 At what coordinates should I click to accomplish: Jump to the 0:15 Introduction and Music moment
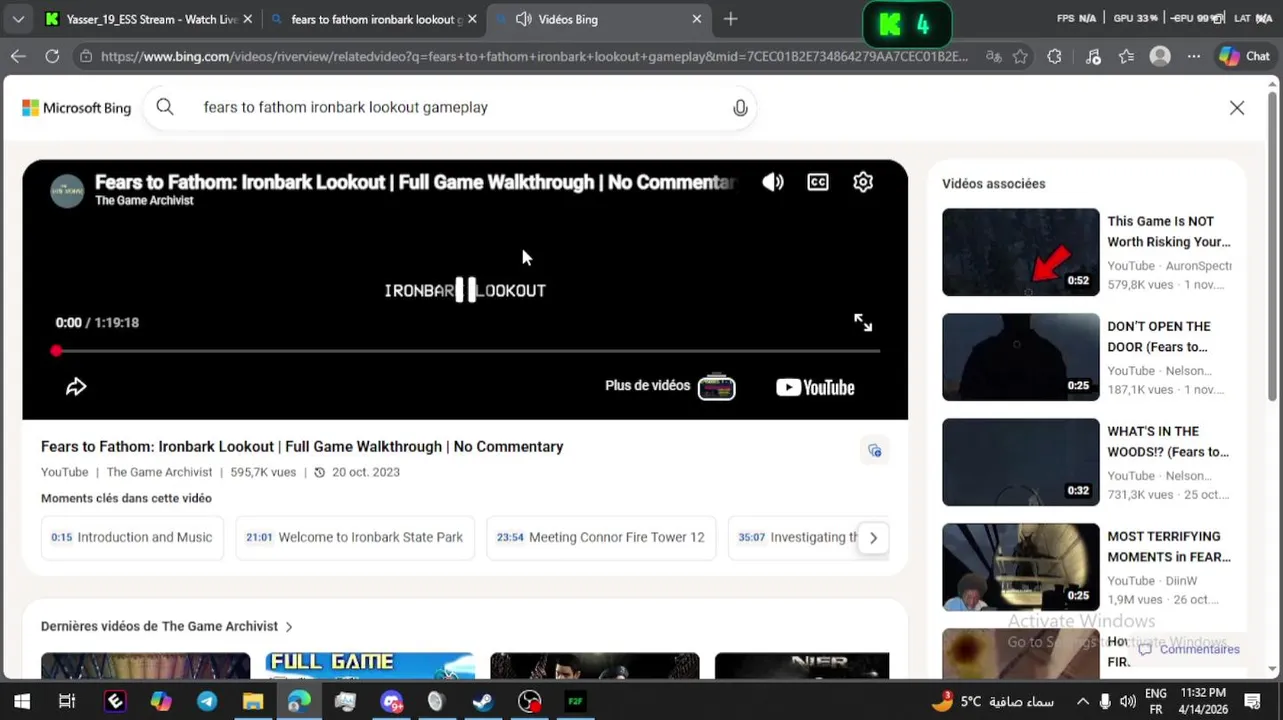click(132, 537)
